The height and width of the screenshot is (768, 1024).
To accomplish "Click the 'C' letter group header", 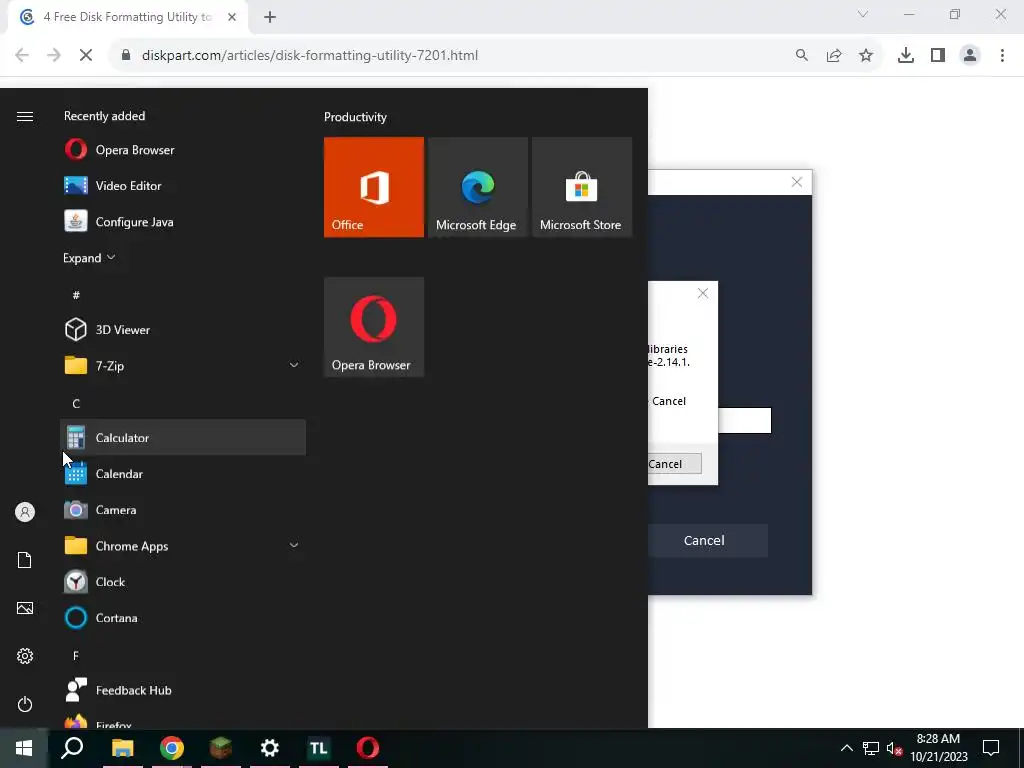I will 76,404.
